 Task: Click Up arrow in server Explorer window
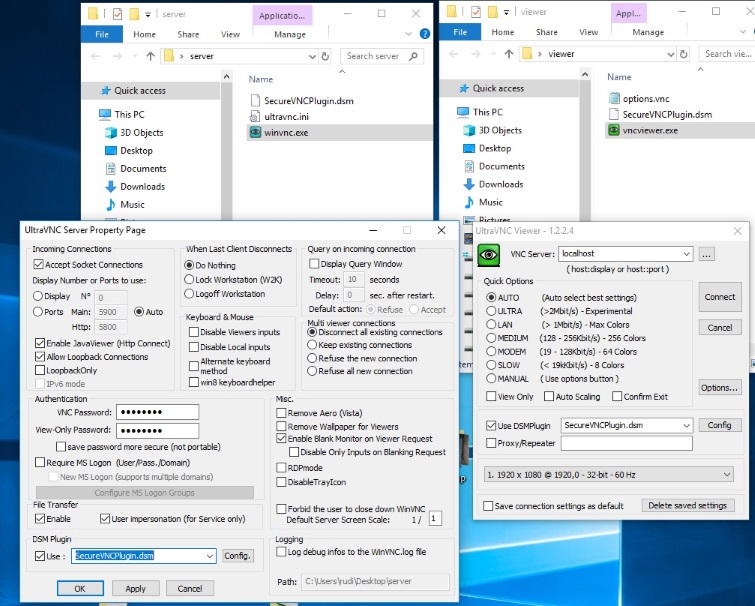[x=150, y=56]
